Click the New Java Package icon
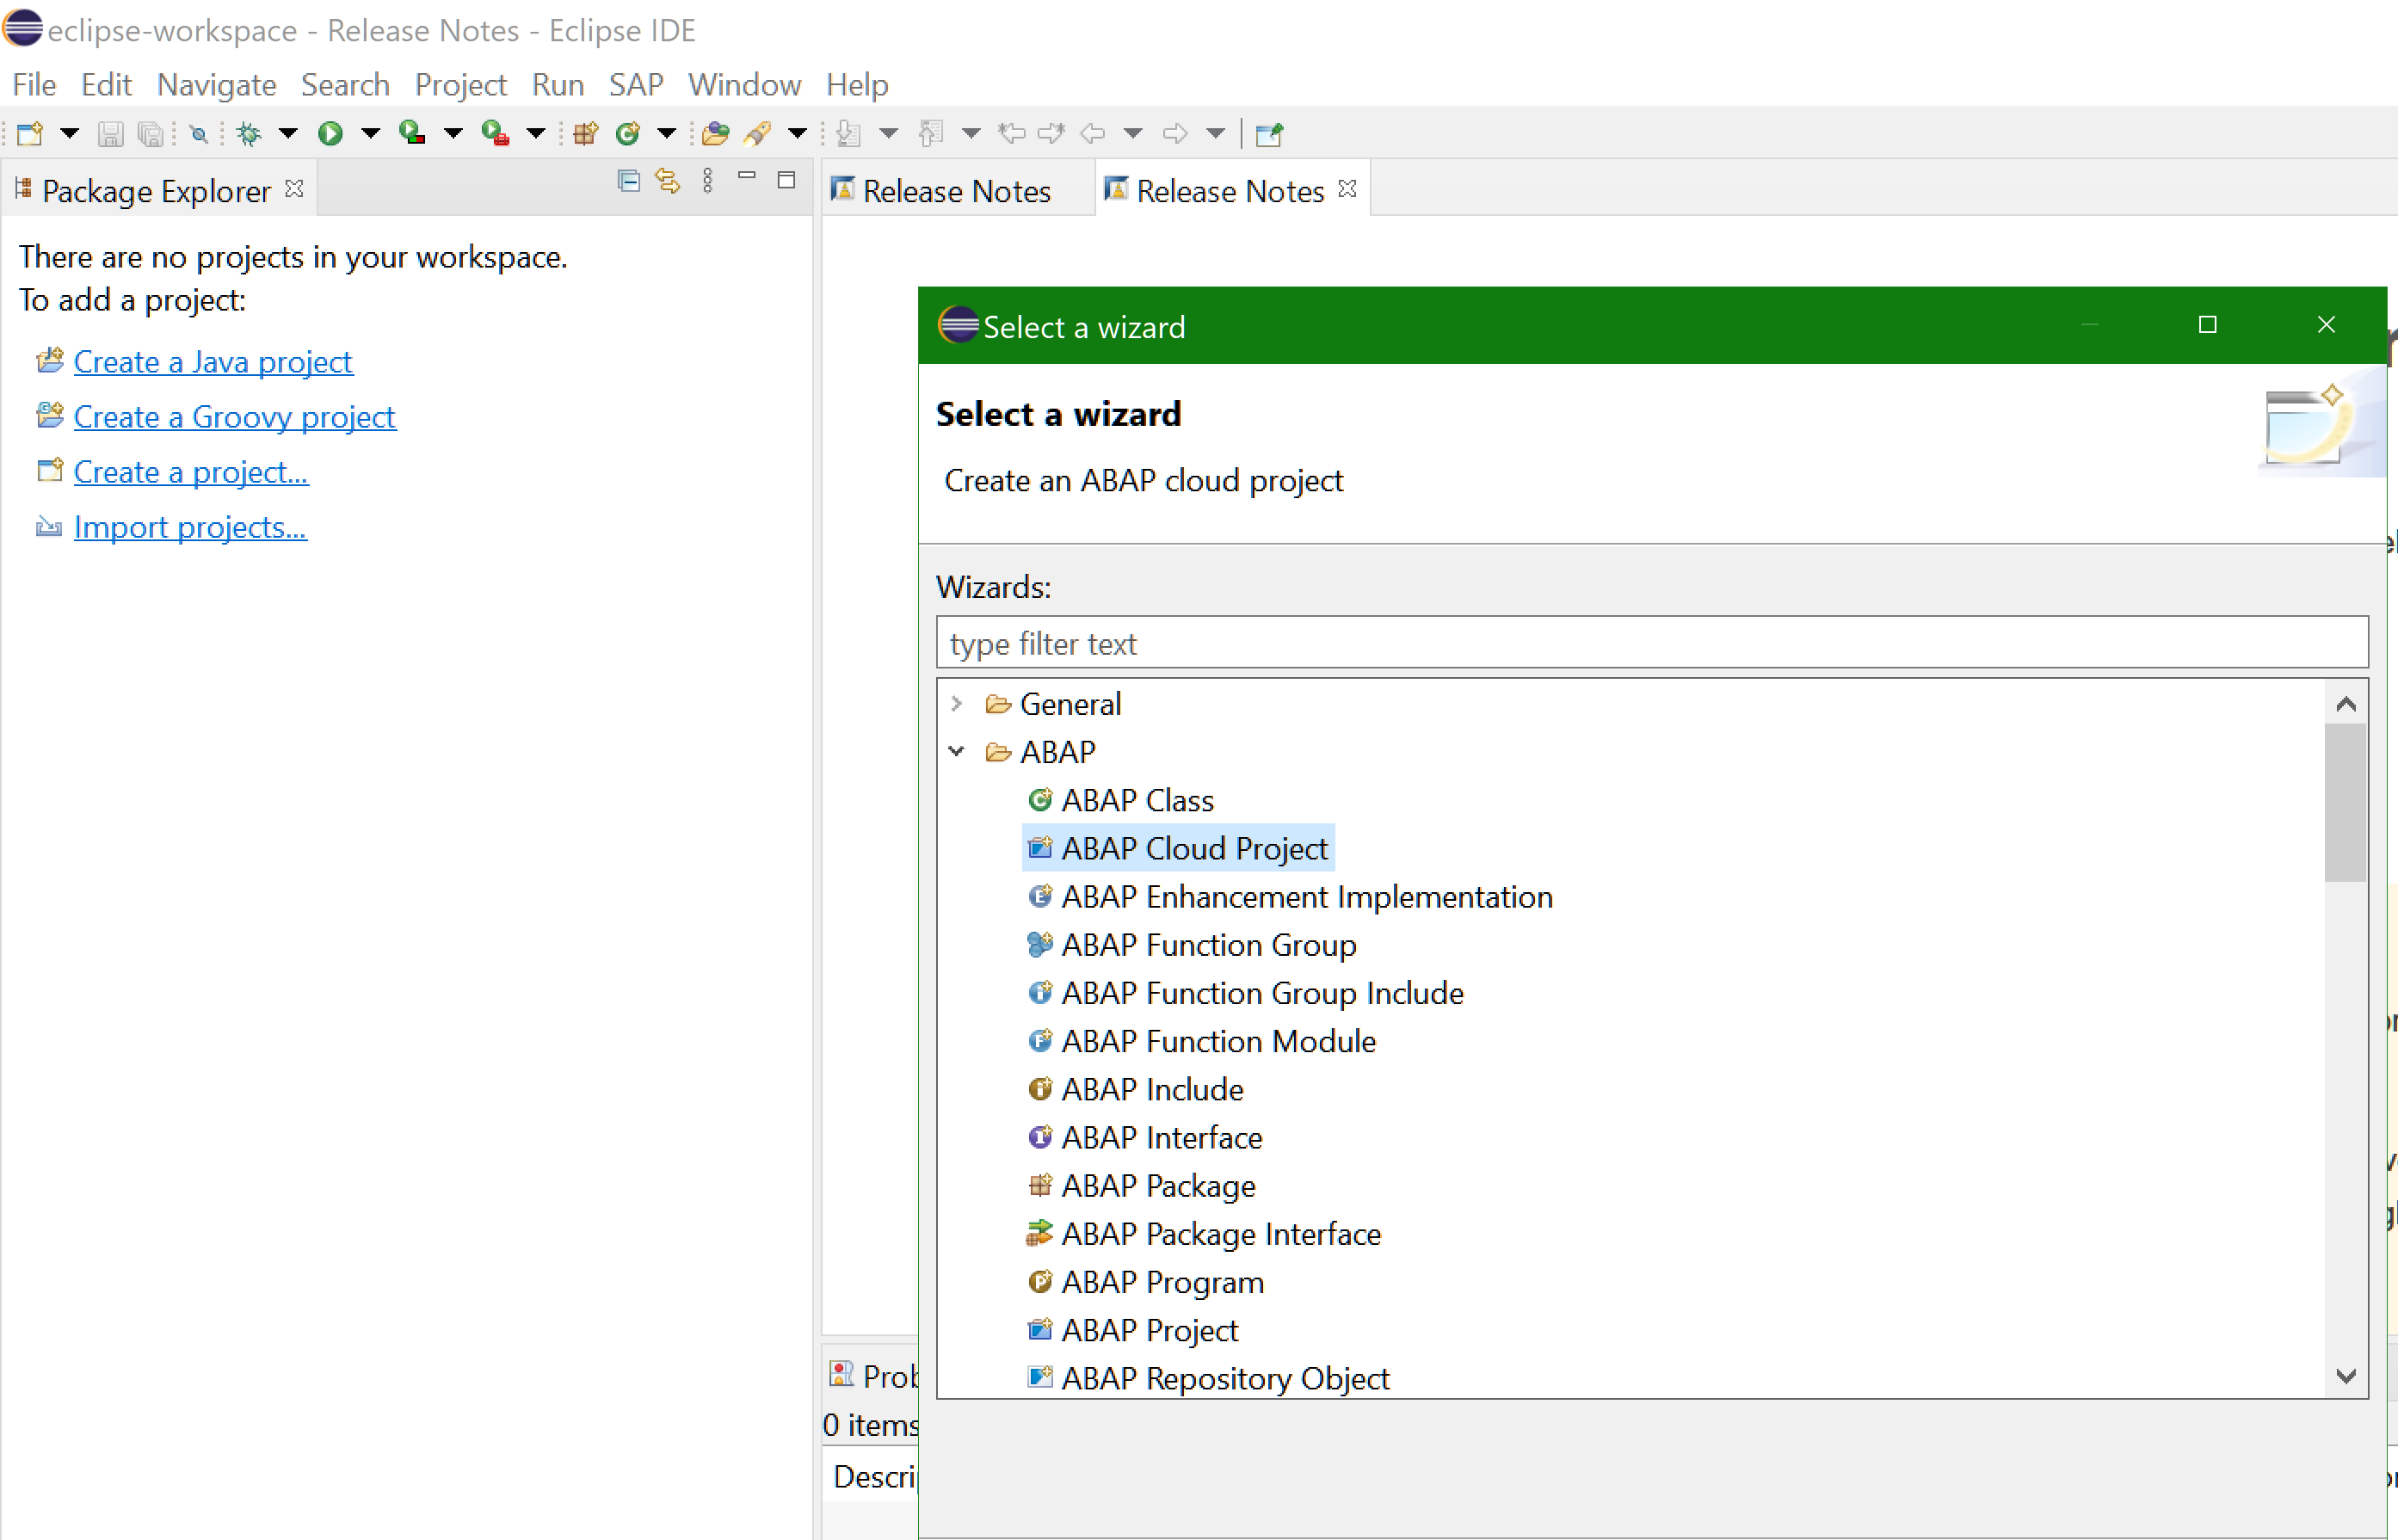 (586, 133)
